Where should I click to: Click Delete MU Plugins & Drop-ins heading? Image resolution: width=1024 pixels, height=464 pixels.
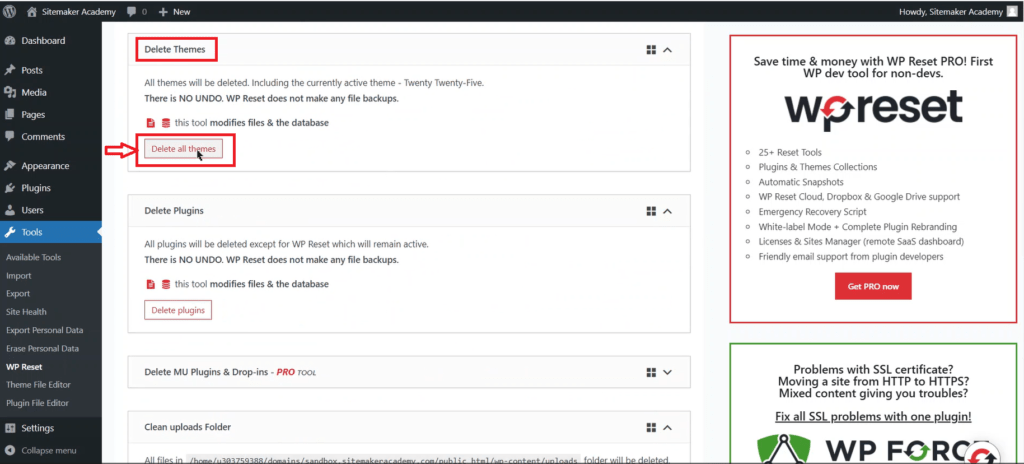pos(231,372)
